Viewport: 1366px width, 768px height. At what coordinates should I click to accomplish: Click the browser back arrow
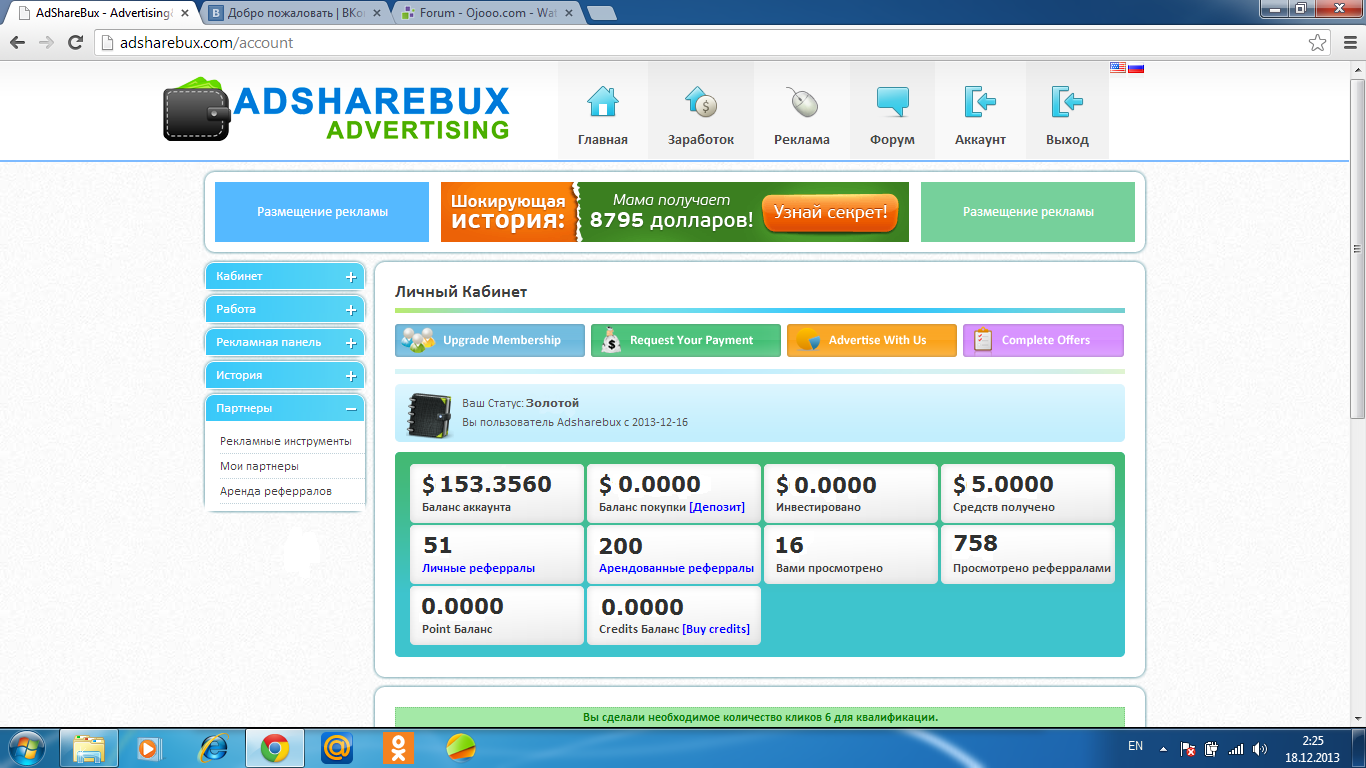point(17,43)
